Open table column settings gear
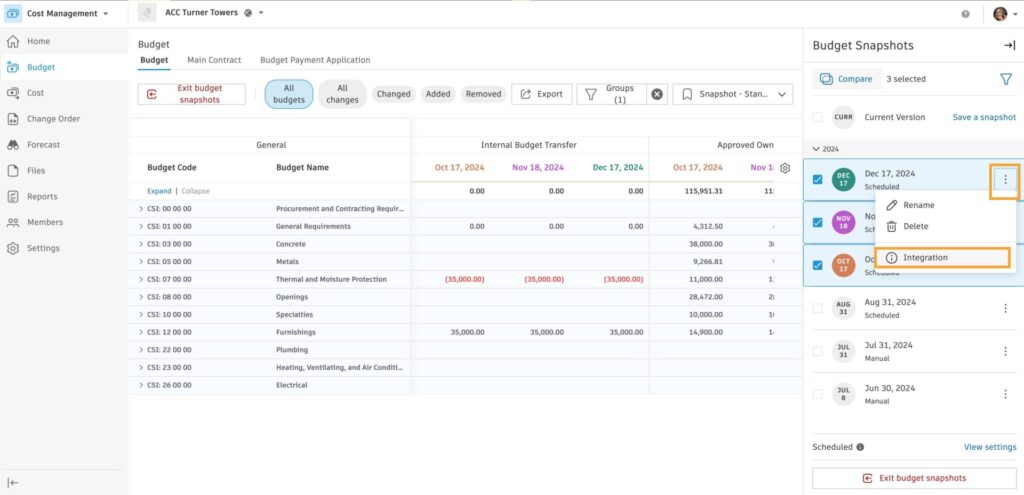 785,168
